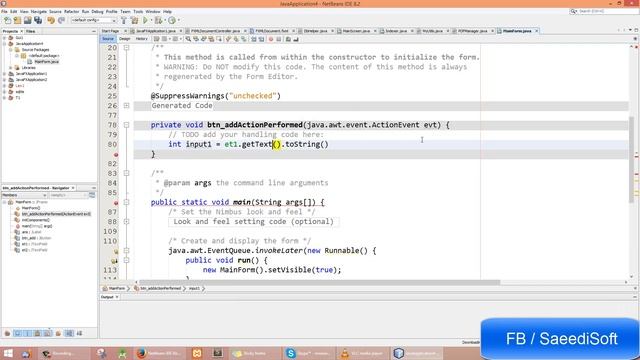
Task: Click the Shift Line Right icon
Action: click(x=262, y=39)
